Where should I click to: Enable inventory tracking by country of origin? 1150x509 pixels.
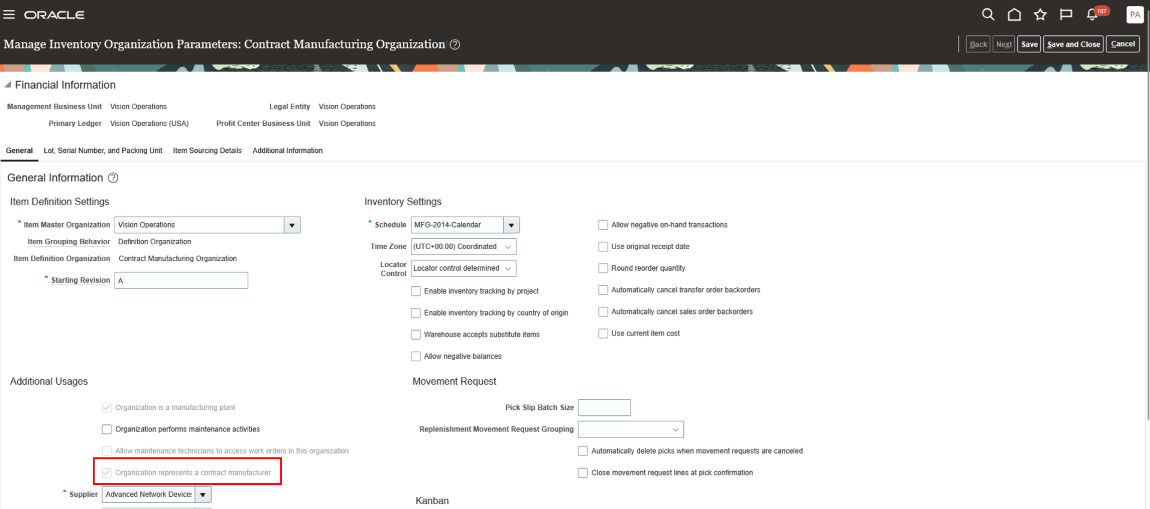417,313
